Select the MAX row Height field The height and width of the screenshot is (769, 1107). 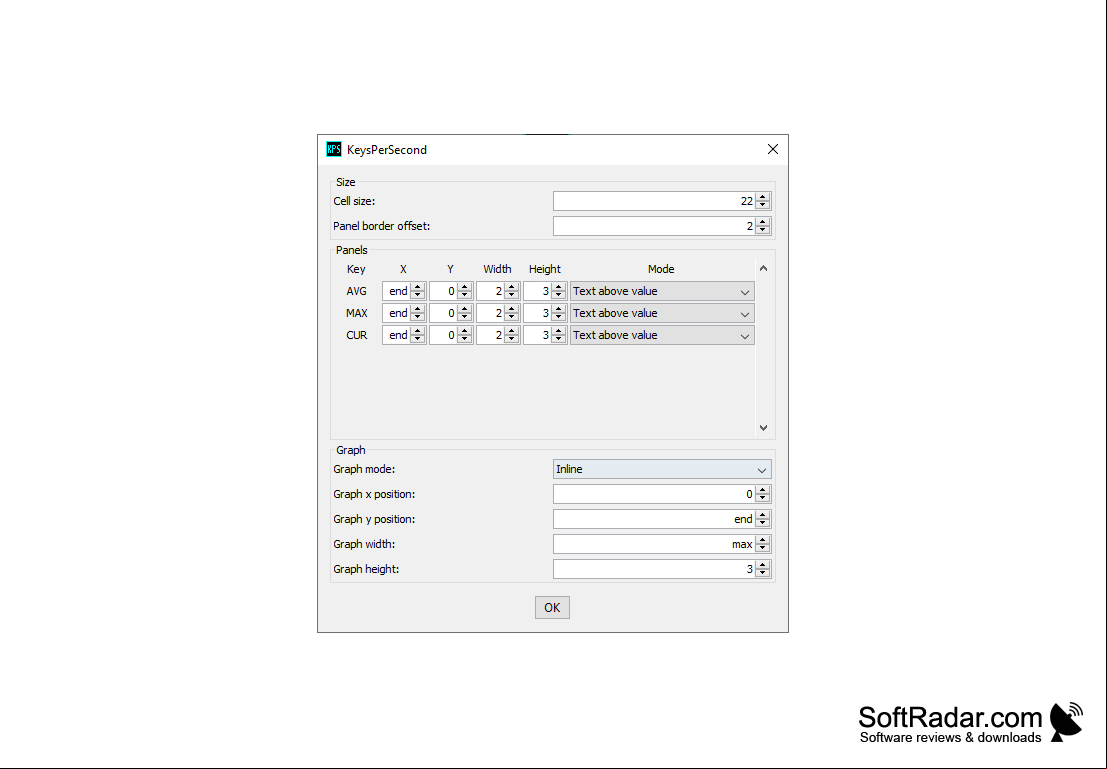coord(537,313)
